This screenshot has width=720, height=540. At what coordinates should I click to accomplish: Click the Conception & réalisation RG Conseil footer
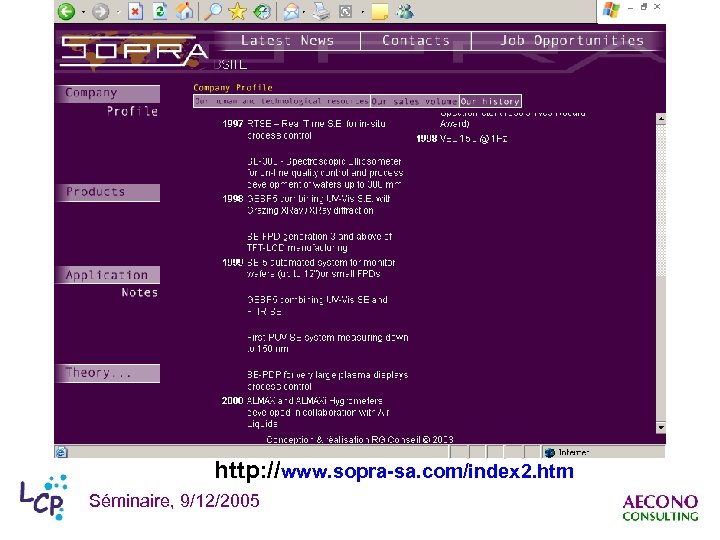click(360, 439)
